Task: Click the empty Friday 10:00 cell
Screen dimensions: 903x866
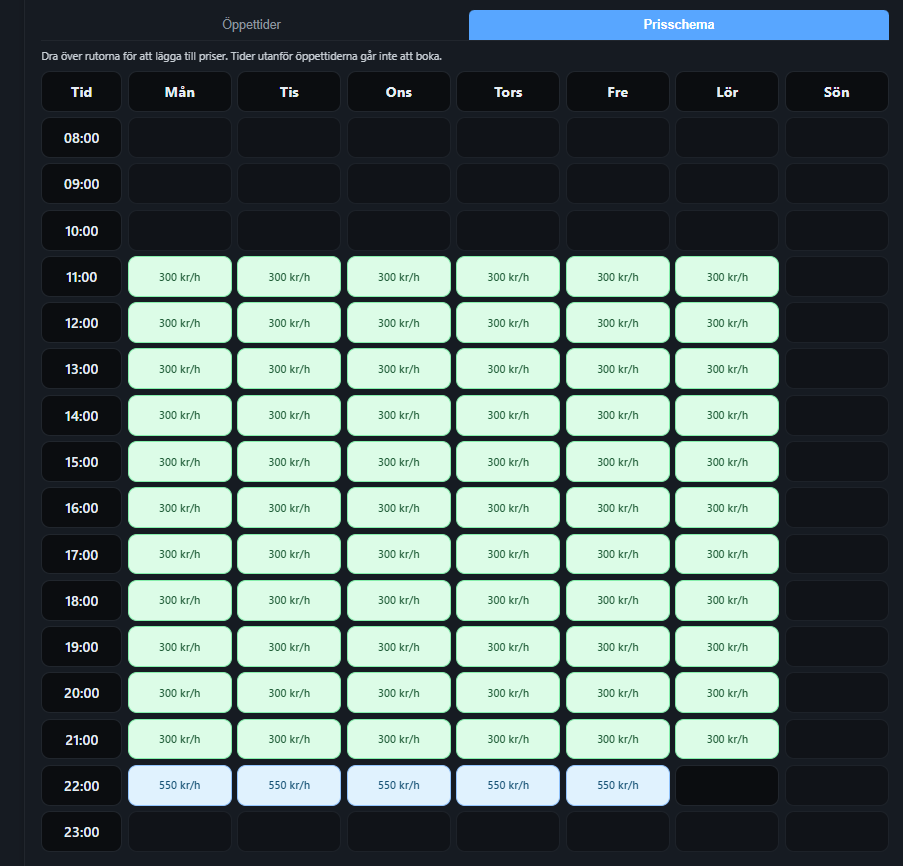Action: click(x=618, y=230)
